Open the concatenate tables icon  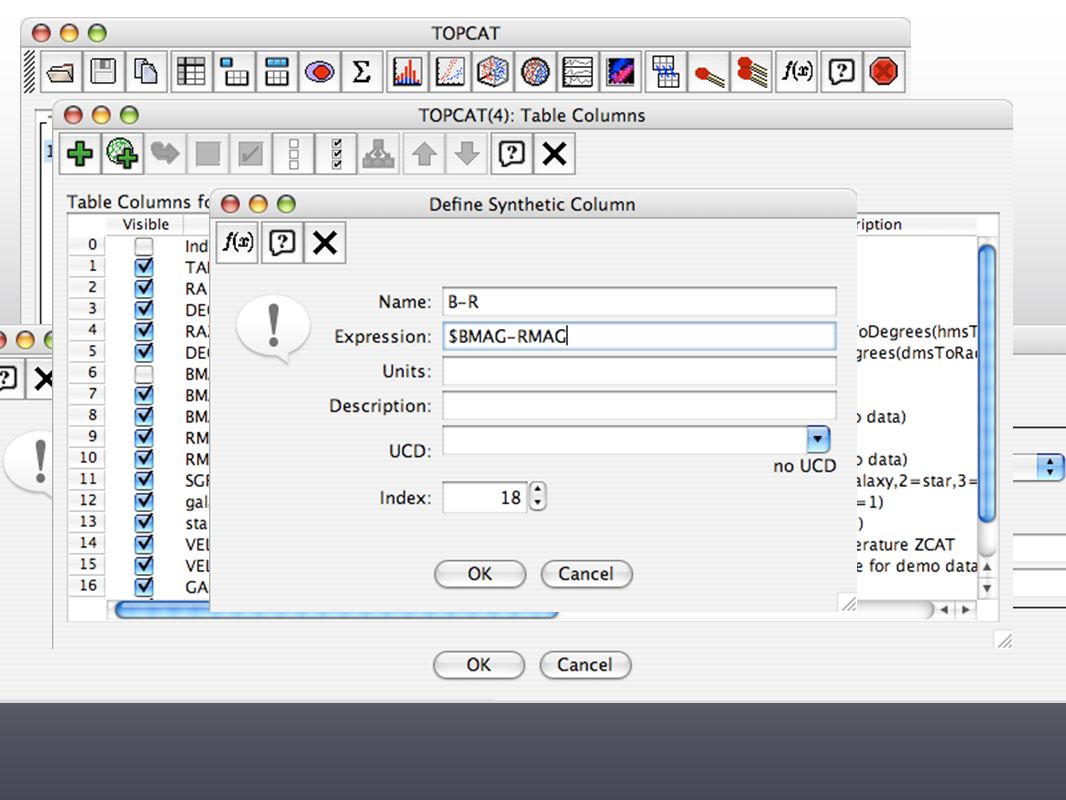665,71
